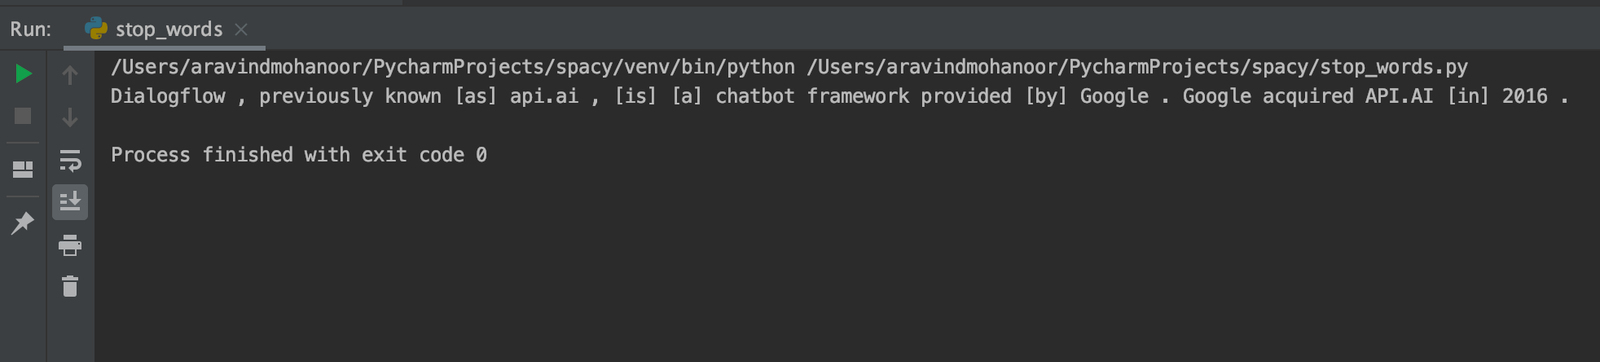
Task: Pin the Run tab with the pin icon
Action: pyautogui.click(x=23, y=223)
